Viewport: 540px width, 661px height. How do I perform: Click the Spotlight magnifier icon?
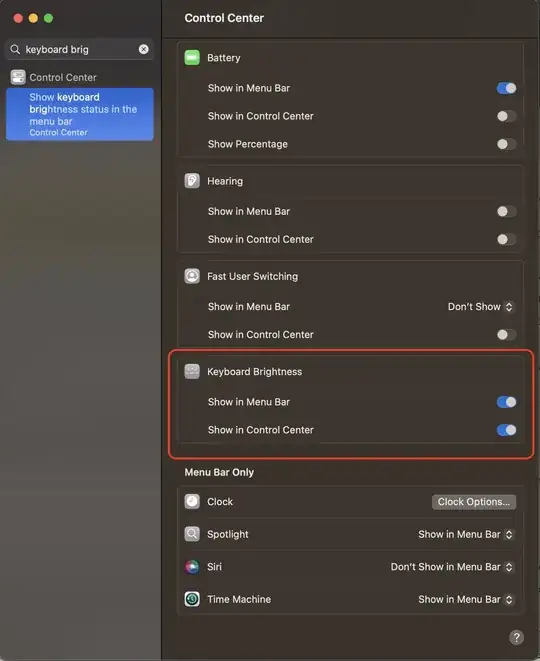(192, 534)
